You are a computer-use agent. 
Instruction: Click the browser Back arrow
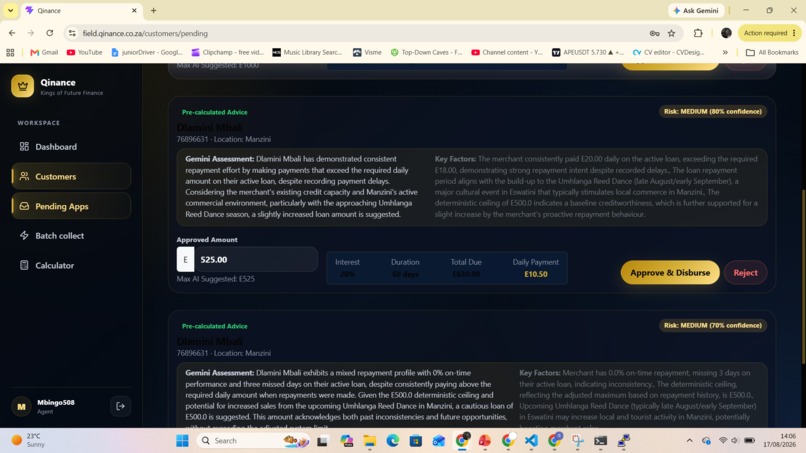click(x=12, y=33)
